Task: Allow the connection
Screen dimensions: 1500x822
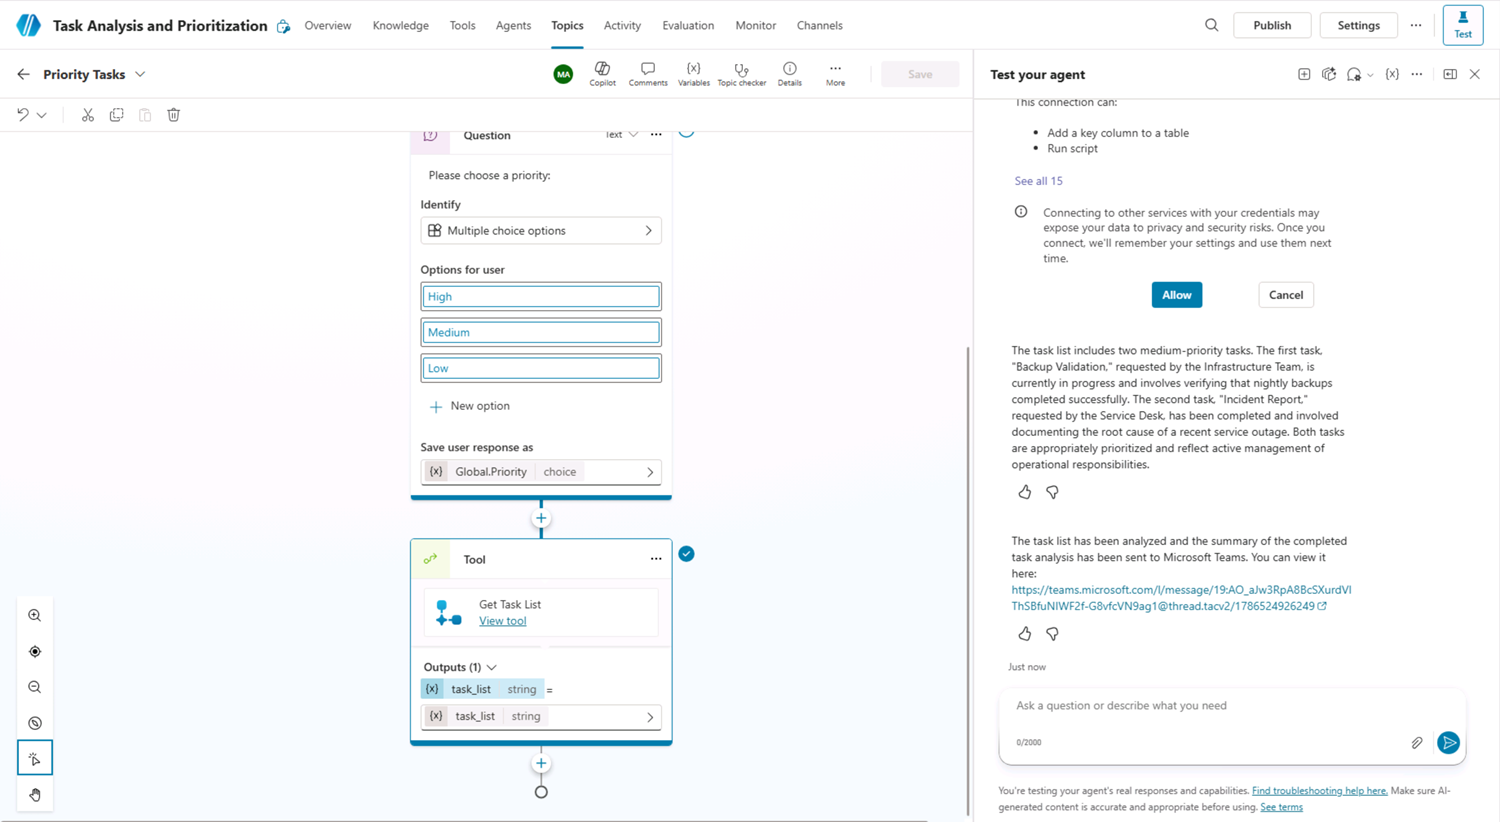Action: [x=1177, y=295]
